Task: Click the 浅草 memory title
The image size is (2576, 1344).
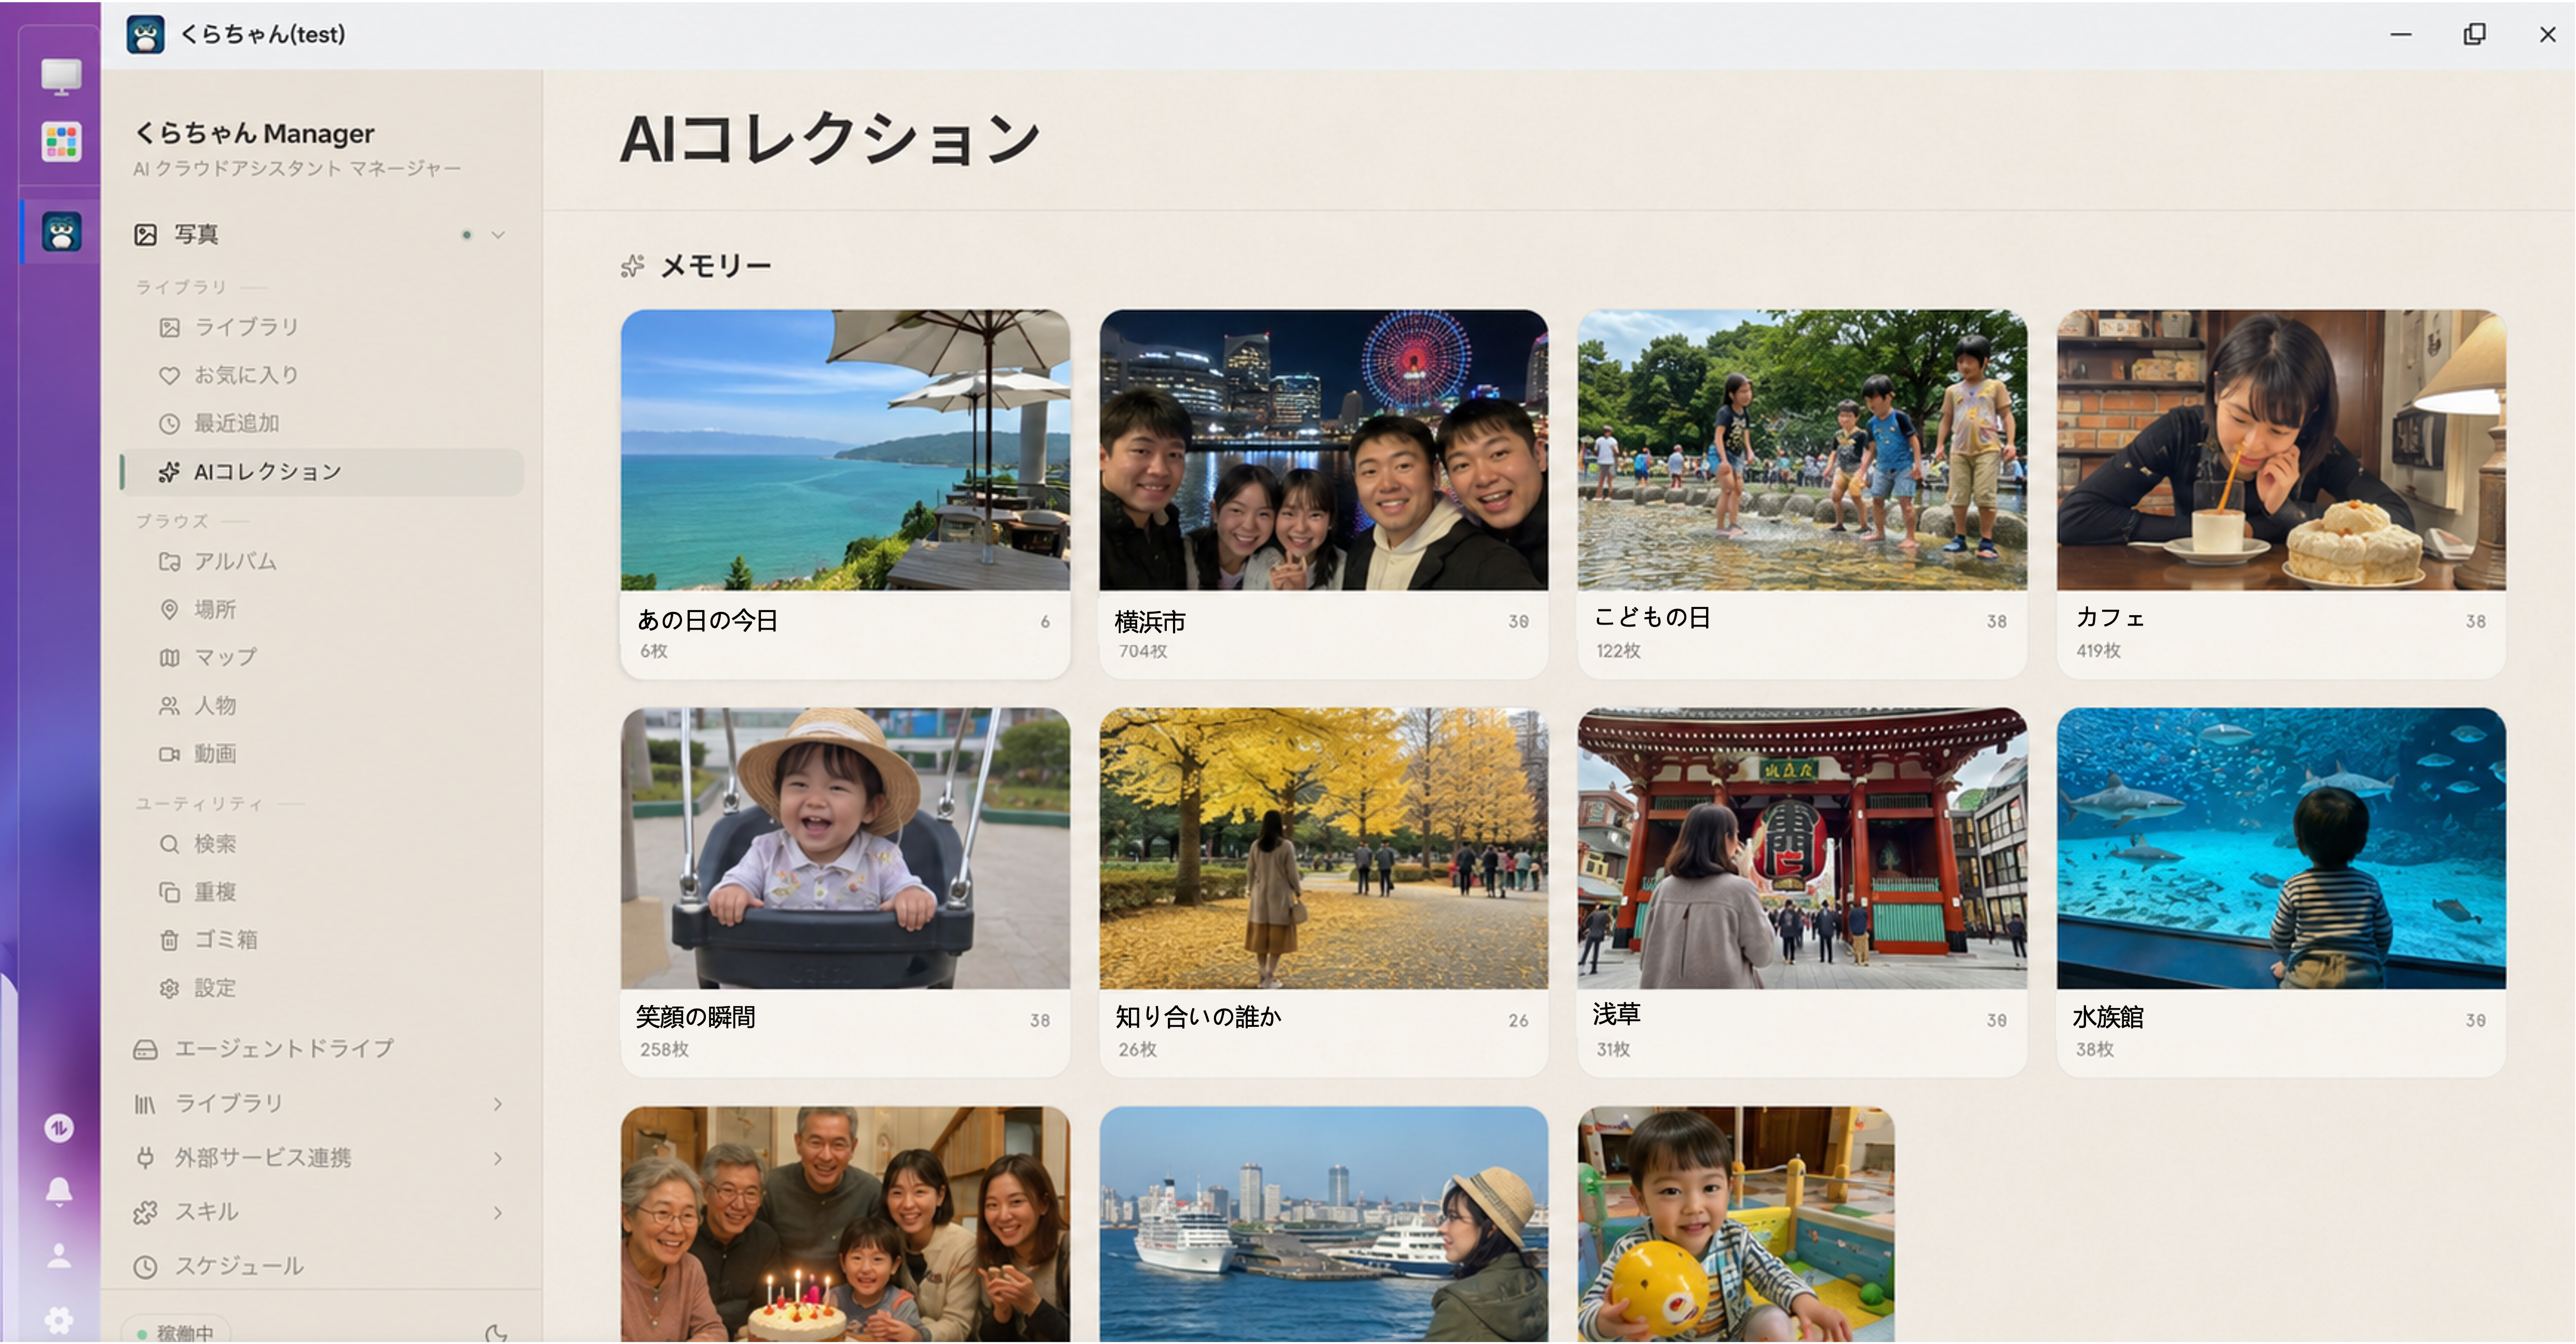Action: point(1616,1014)
